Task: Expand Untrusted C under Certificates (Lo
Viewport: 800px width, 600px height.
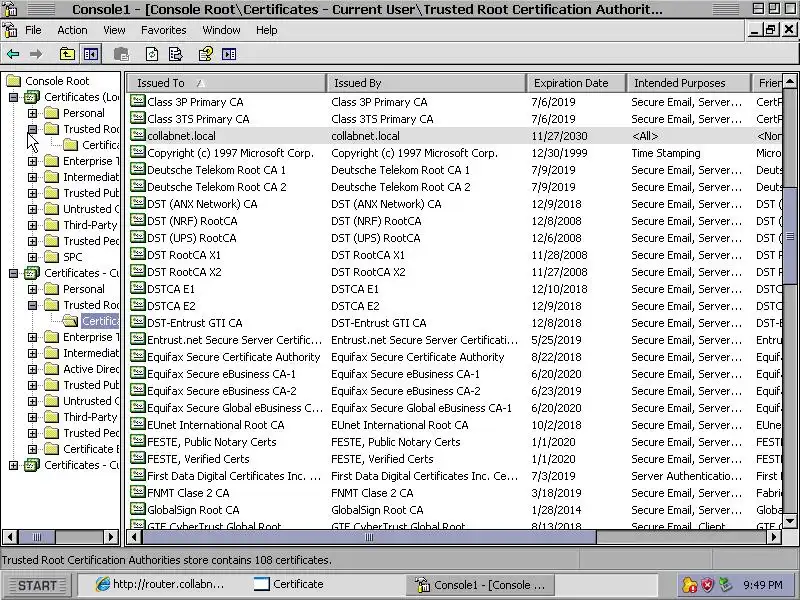Action: (32, 209)
